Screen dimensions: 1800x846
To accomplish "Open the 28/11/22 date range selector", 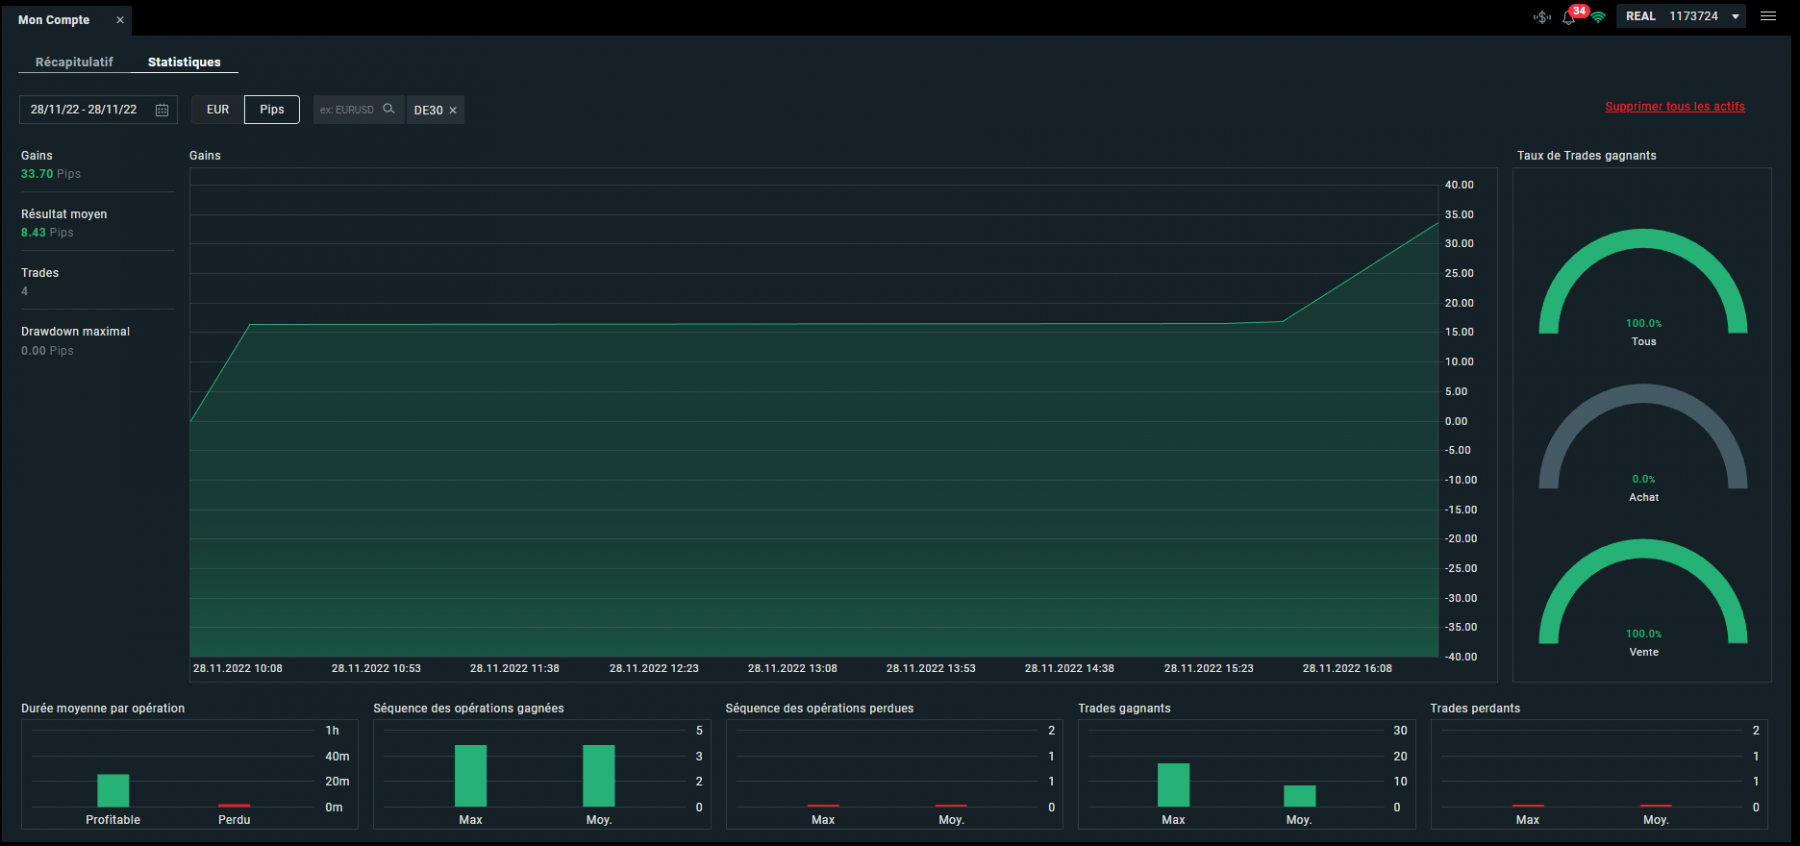I will click(84, 109).
